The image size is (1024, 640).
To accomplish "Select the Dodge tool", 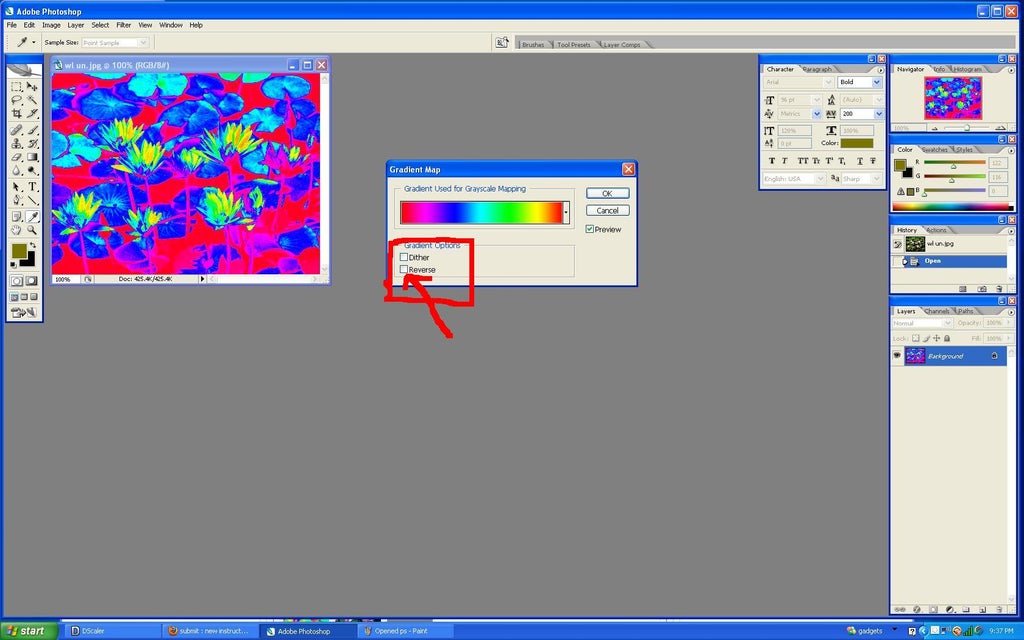I will pos(32,170).
